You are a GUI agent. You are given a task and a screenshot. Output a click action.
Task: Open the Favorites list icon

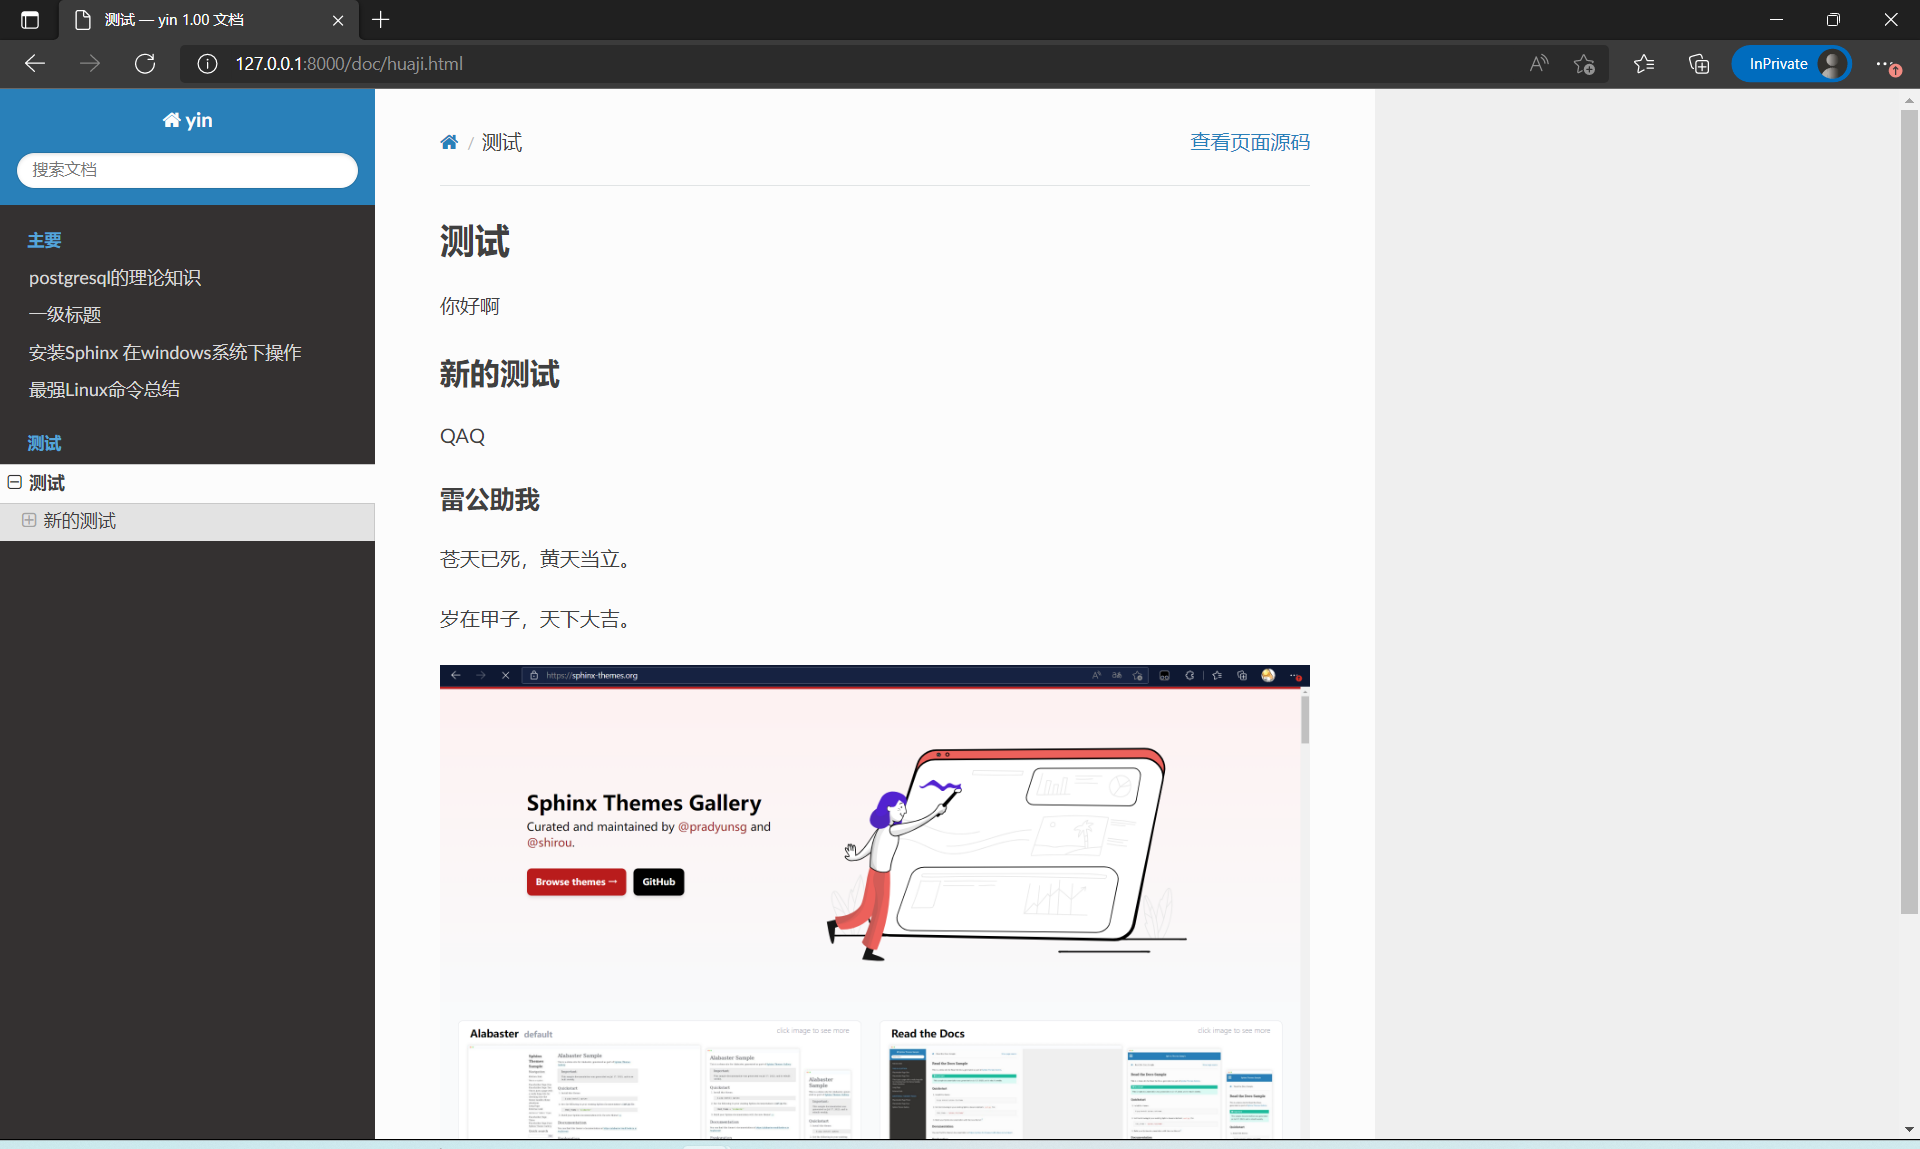click(1644, 64)
